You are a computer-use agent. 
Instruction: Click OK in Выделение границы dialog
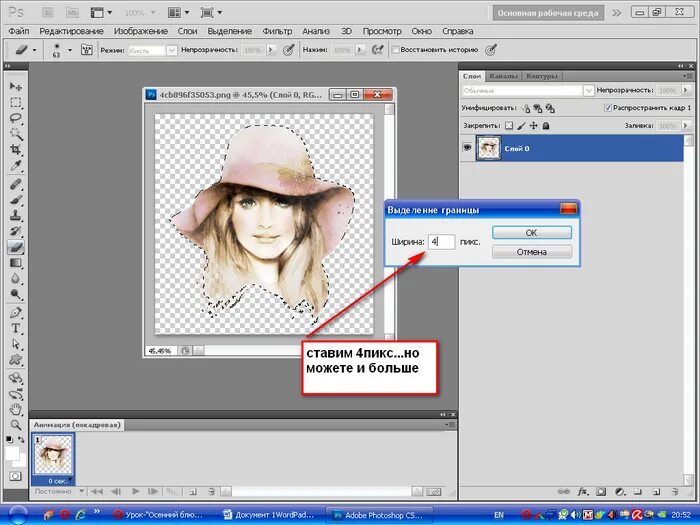tap(532, 233)
